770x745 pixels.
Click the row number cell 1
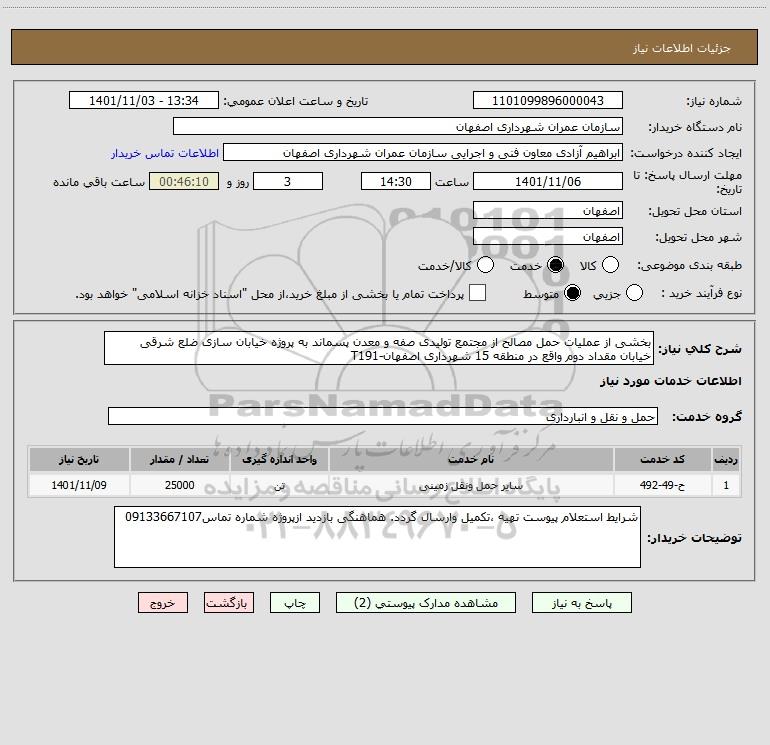pos(726,485)
